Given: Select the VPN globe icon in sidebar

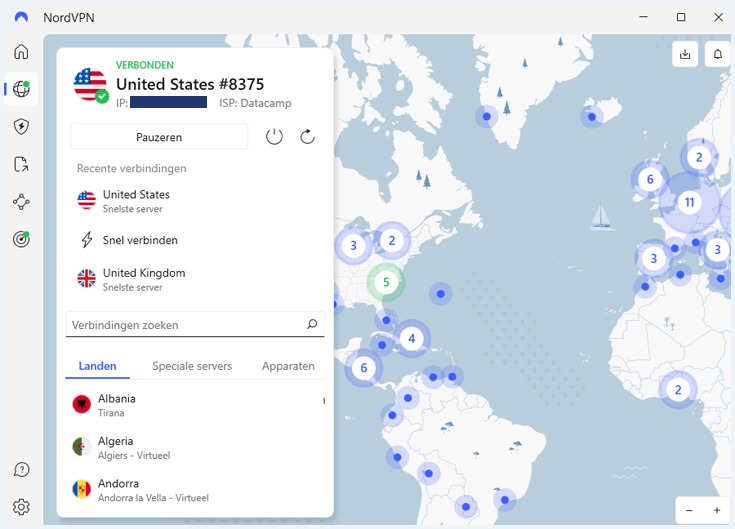Looking at the screenshot, I should (x=21, y=89).
